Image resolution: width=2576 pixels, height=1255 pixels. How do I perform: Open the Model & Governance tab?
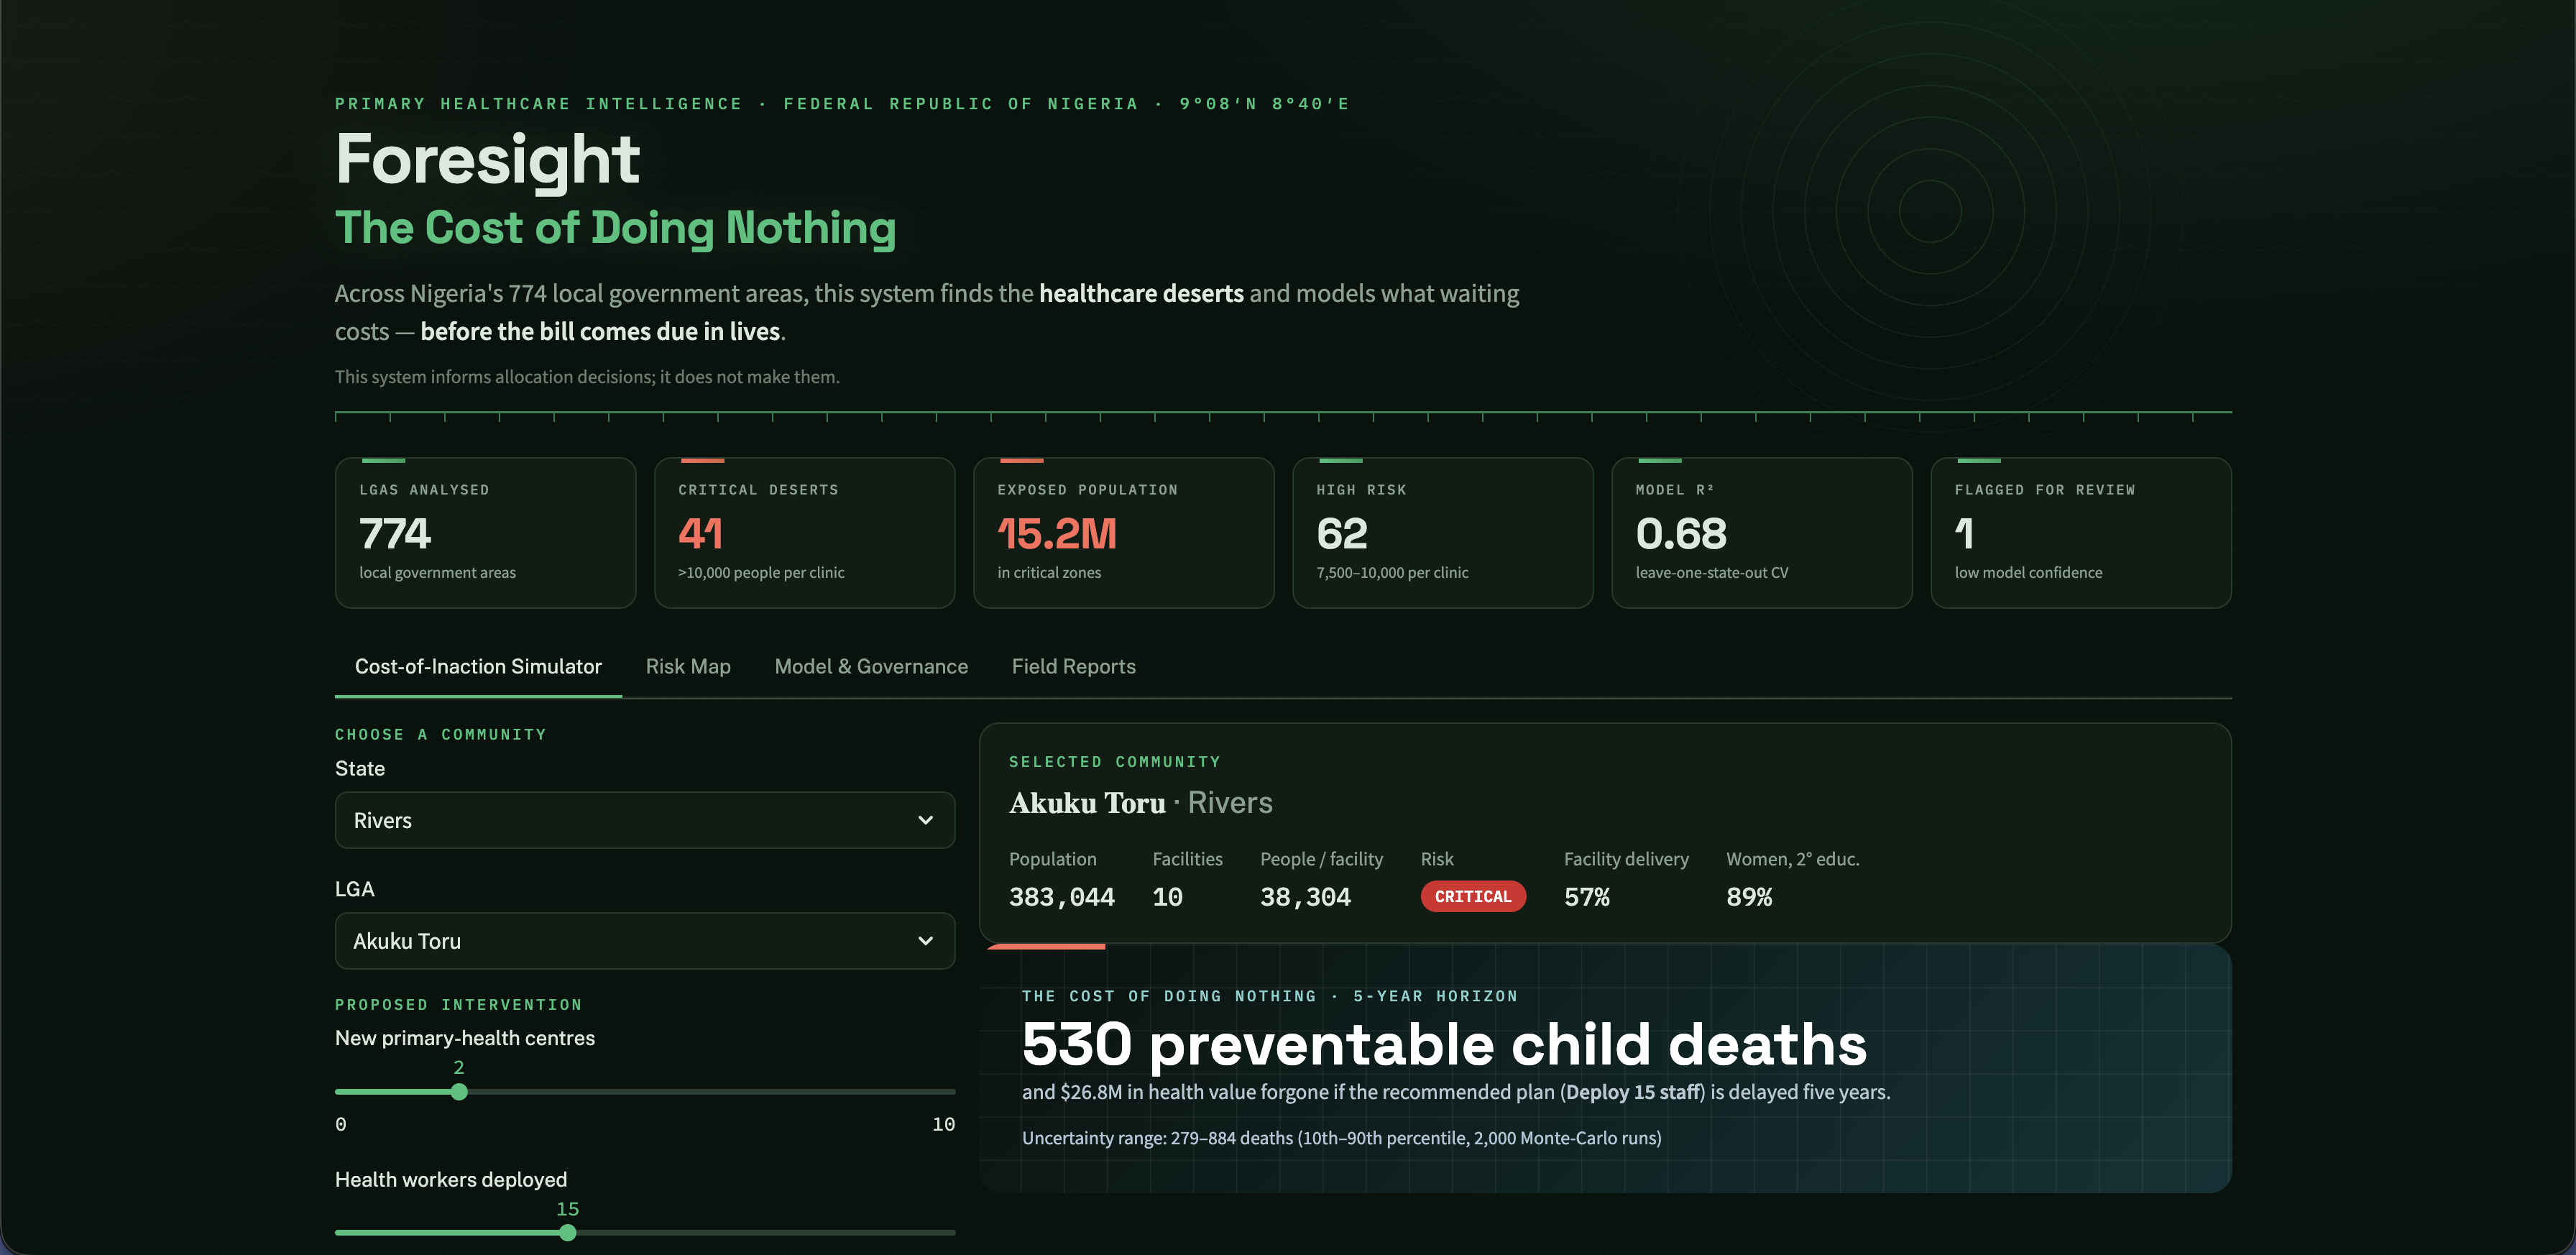point(871,666)
